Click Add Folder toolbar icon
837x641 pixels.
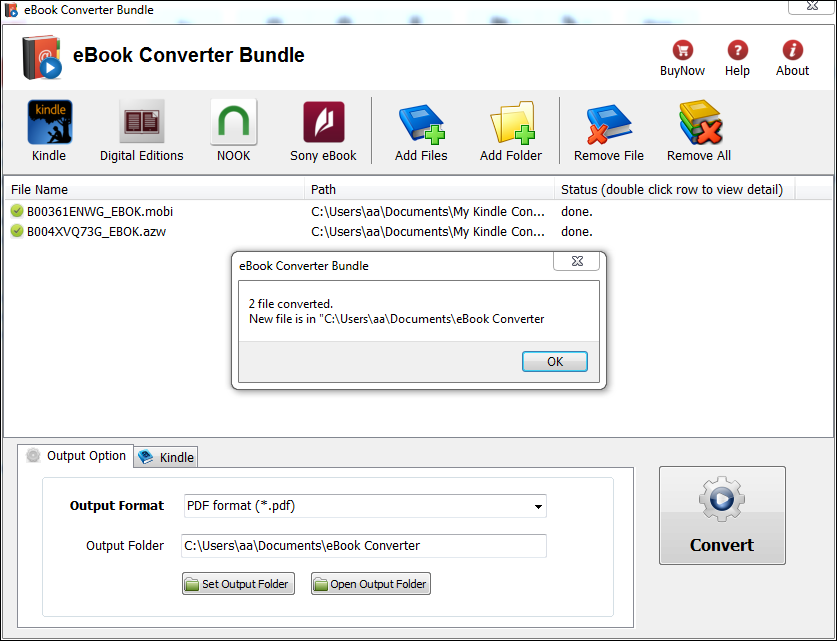pyautogui.click(x=511, y=131)
